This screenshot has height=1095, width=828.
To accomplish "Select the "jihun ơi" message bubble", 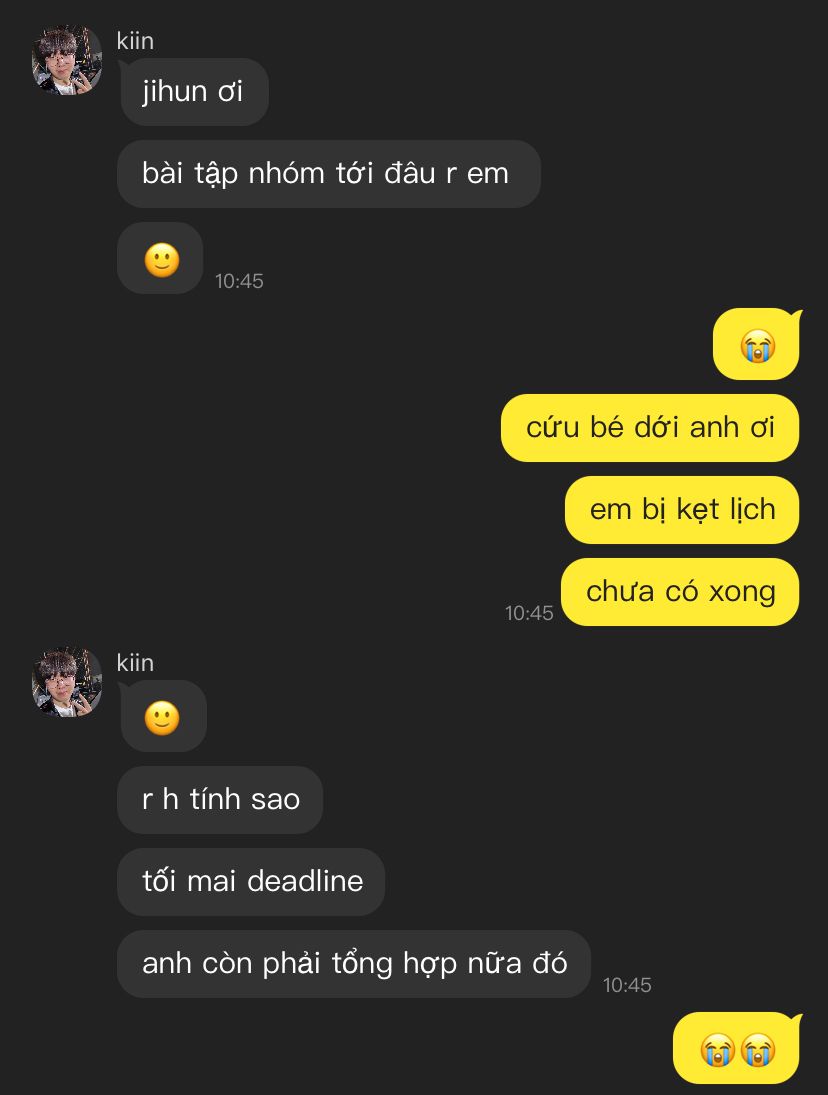I will click(x=193, y=91).
